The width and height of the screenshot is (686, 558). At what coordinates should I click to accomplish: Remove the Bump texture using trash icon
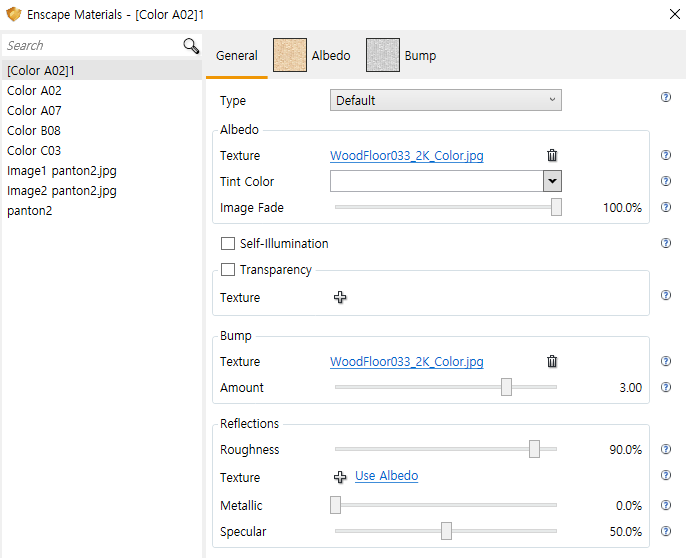(552, 361)
